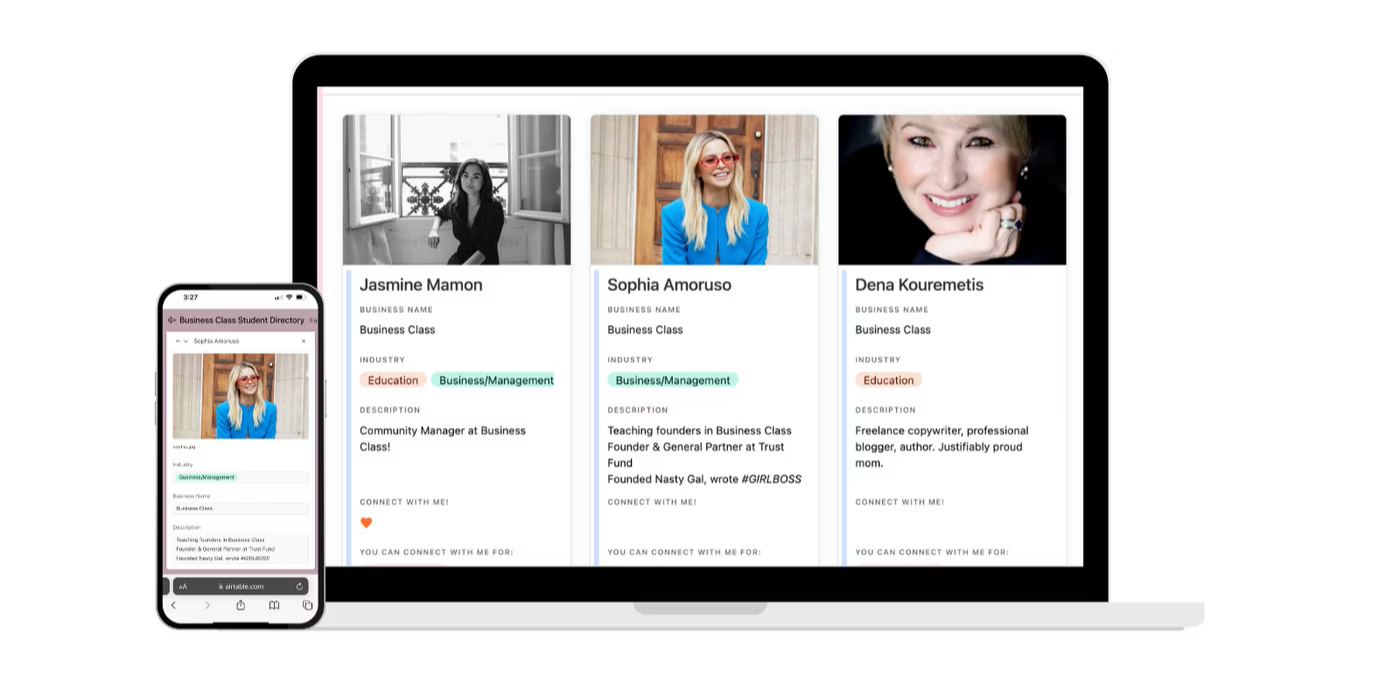Click 'Business Class' under Dena's Business Name

893,330
